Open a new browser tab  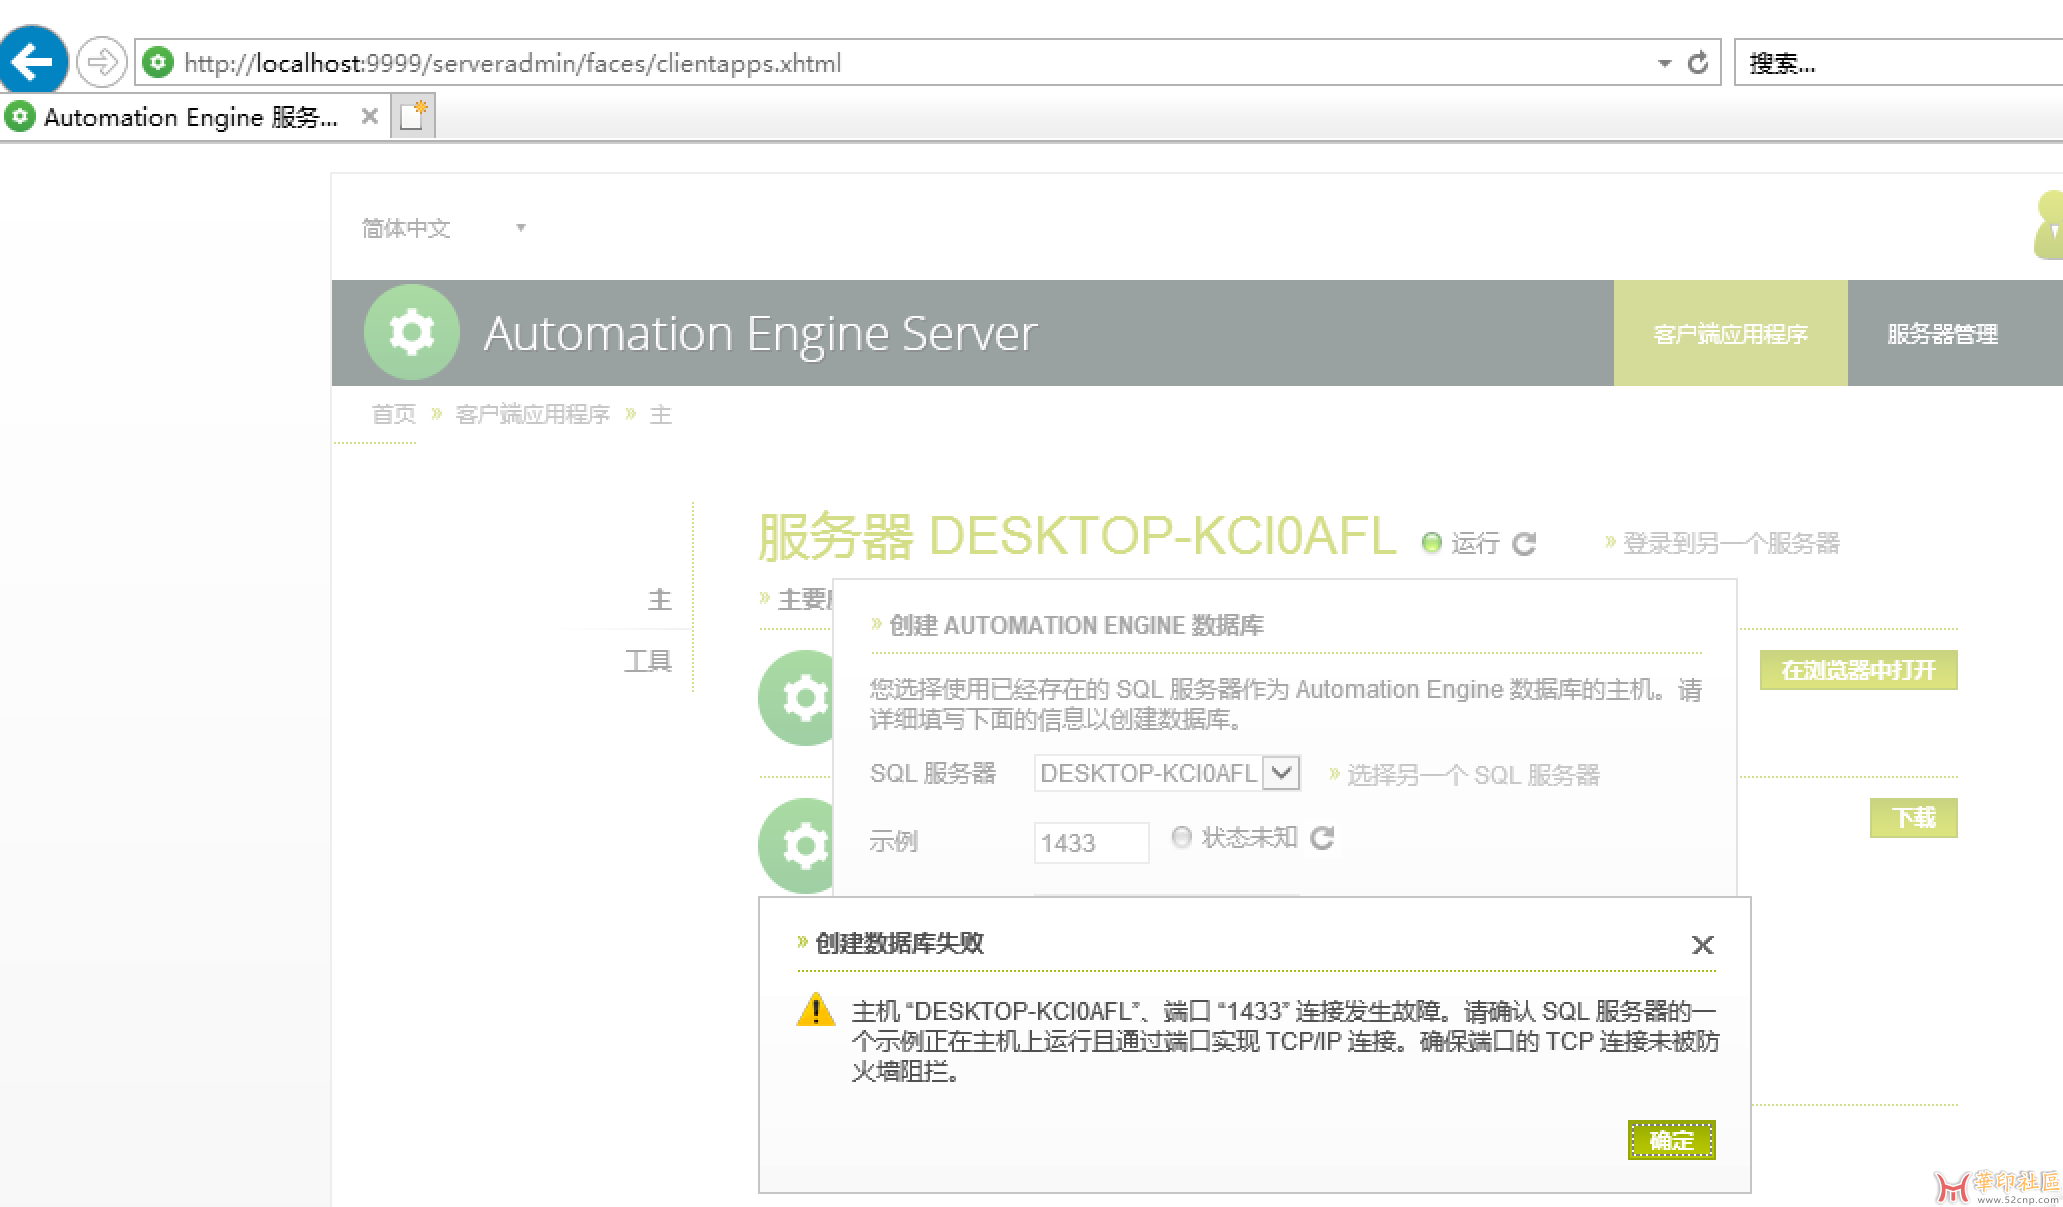[413, 116]
